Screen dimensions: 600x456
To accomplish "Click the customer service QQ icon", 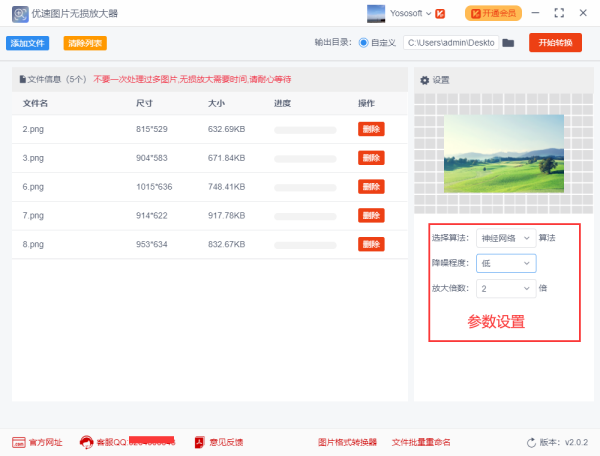I will pyautogui.click(x=87, y=442).
